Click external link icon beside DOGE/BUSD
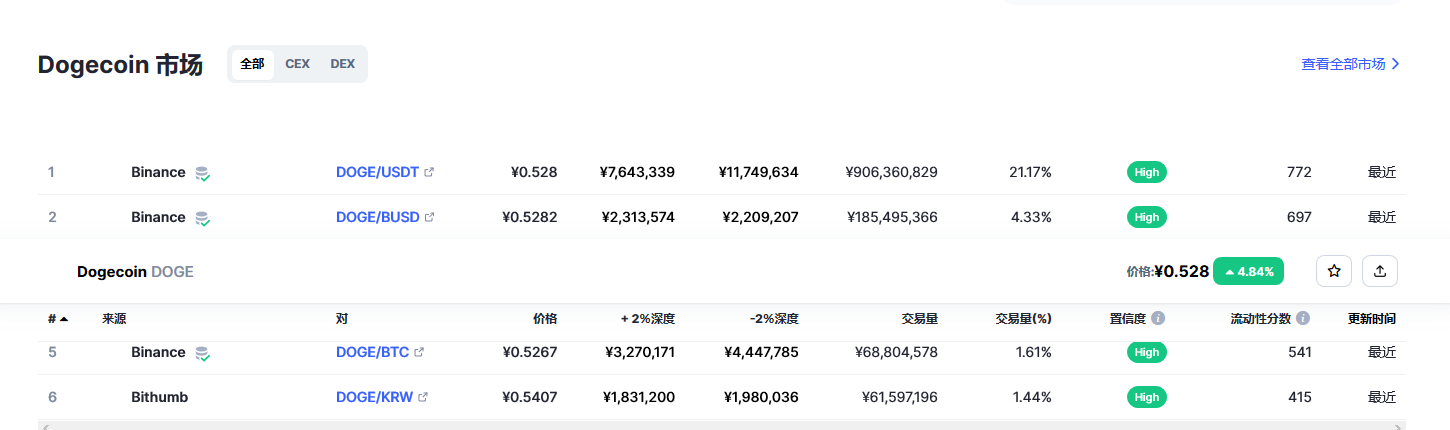1450x430 pixels. tap(429, 217)
